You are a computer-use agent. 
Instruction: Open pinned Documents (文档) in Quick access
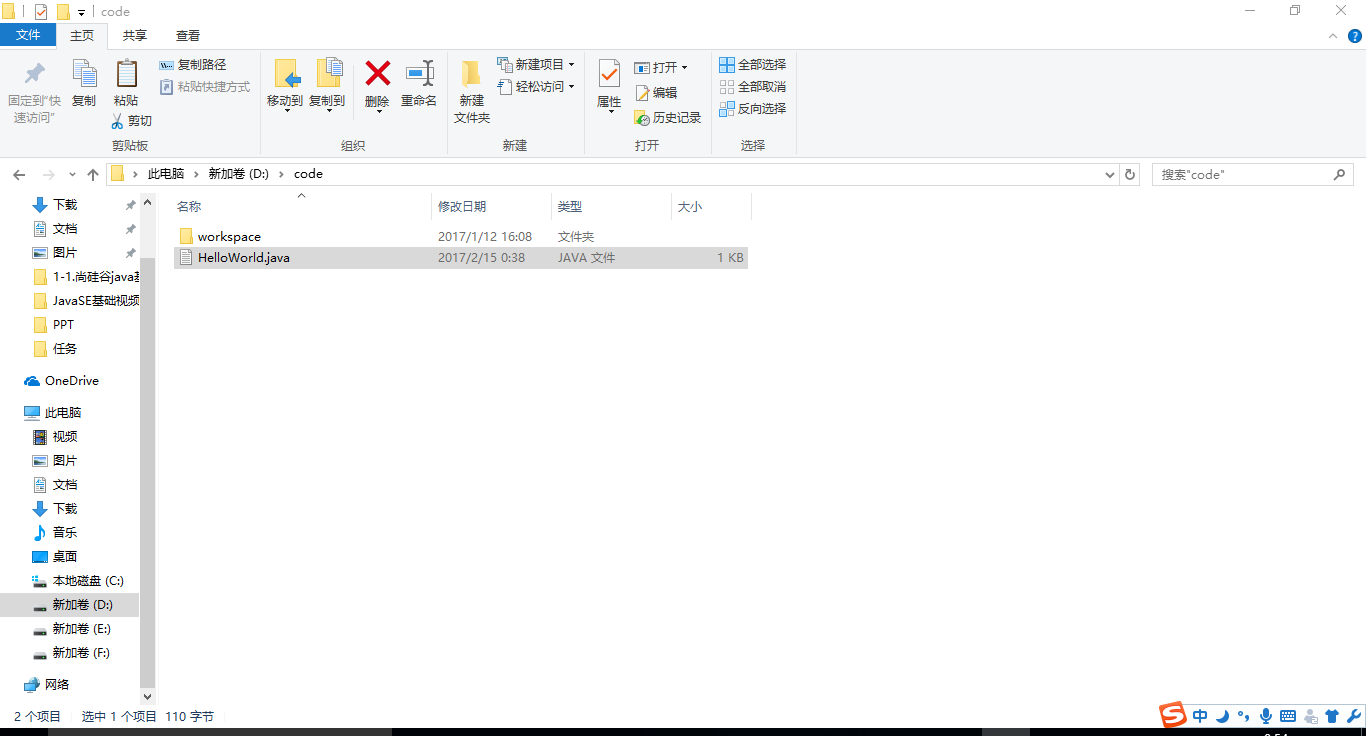click(x=65, y=229)
